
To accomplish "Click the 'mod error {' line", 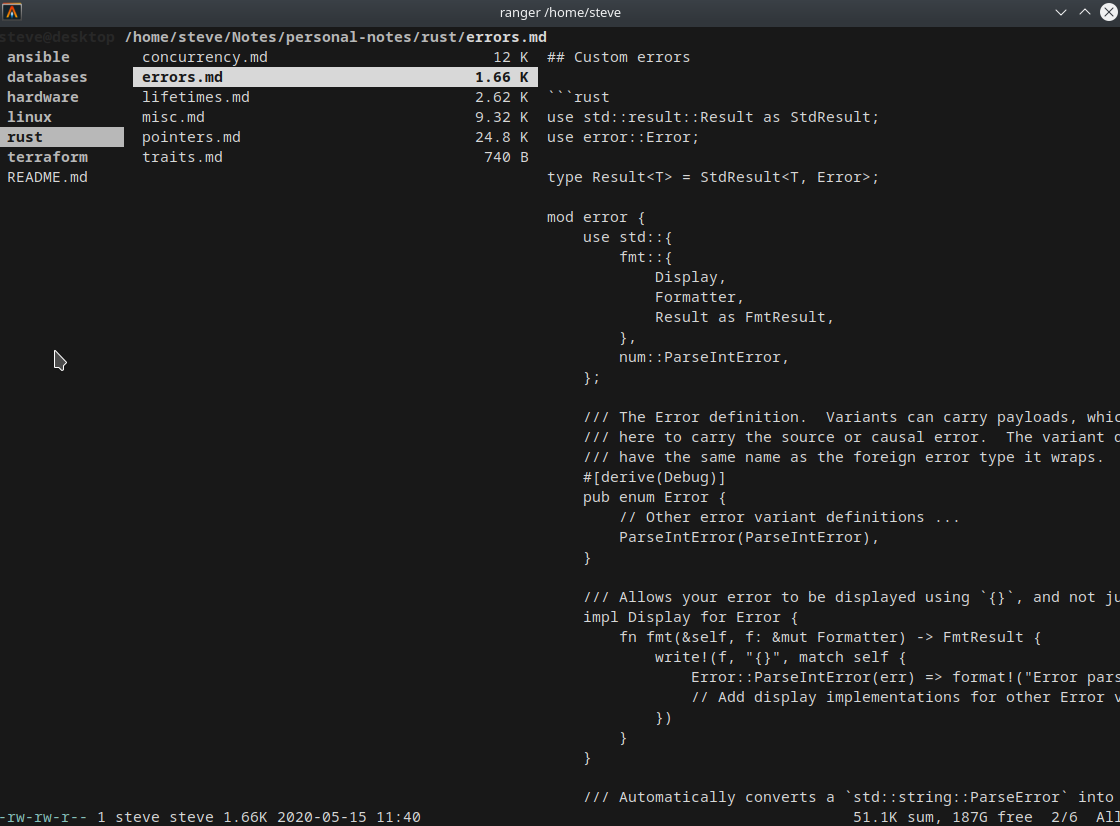I will pos(596,217).
